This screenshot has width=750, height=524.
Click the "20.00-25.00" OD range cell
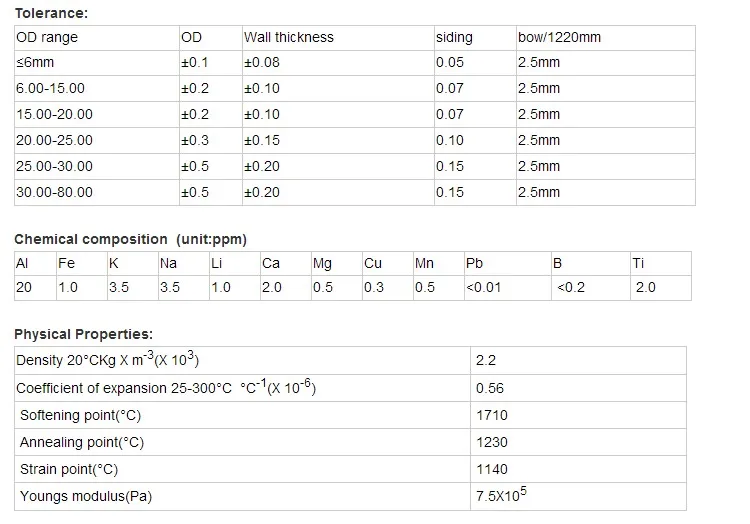click(55, 140)
